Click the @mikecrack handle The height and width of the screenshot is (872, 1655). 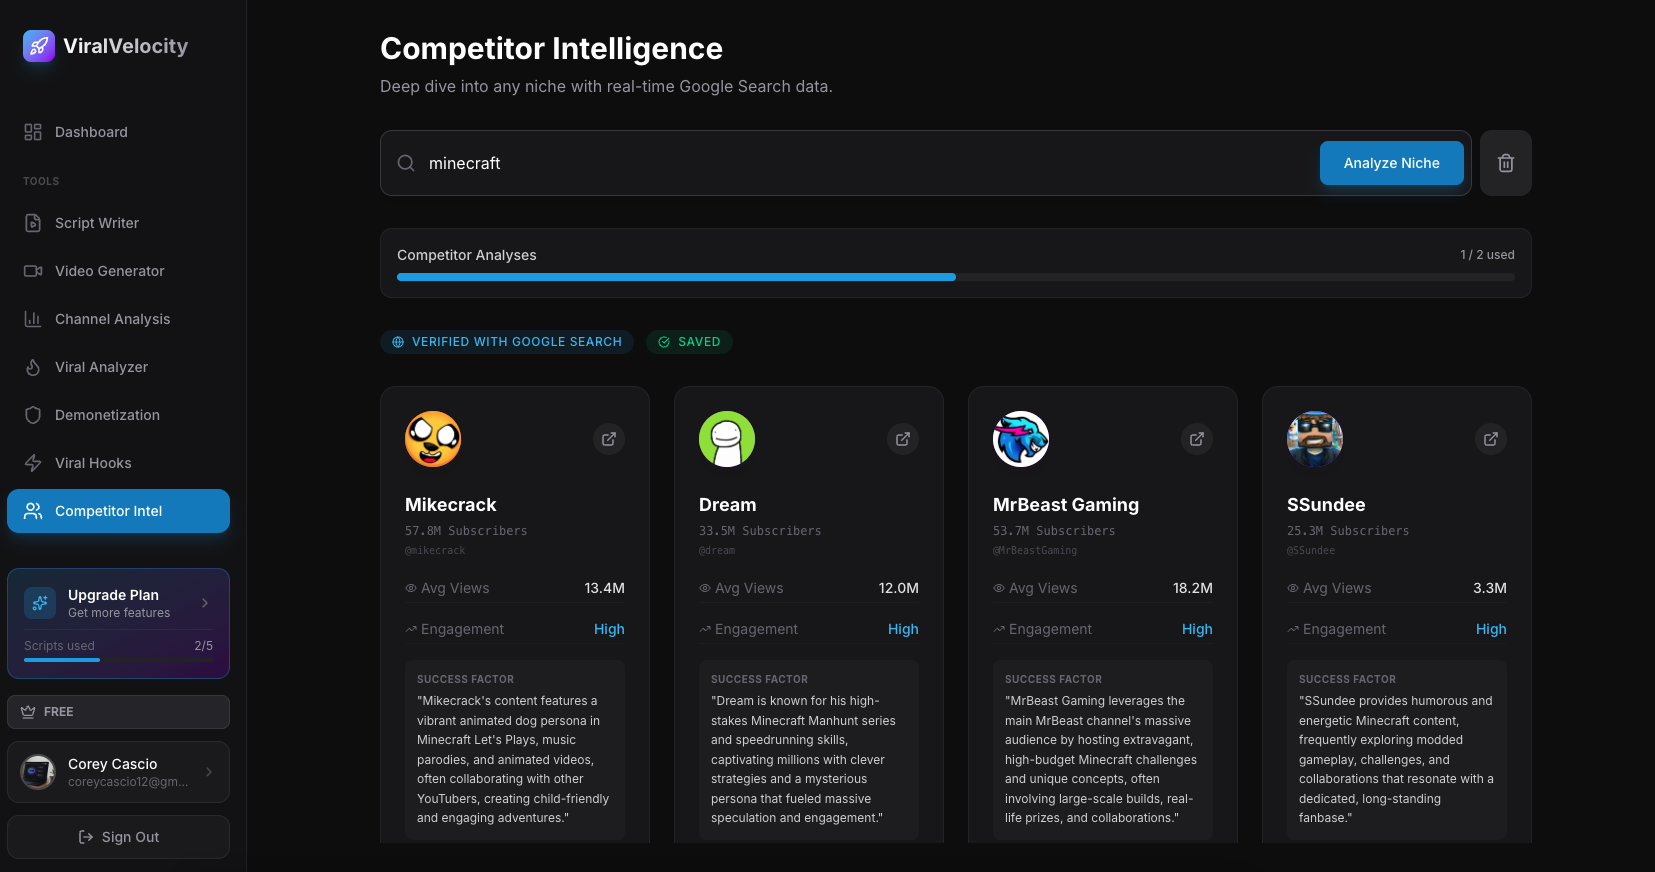point(435,551)
